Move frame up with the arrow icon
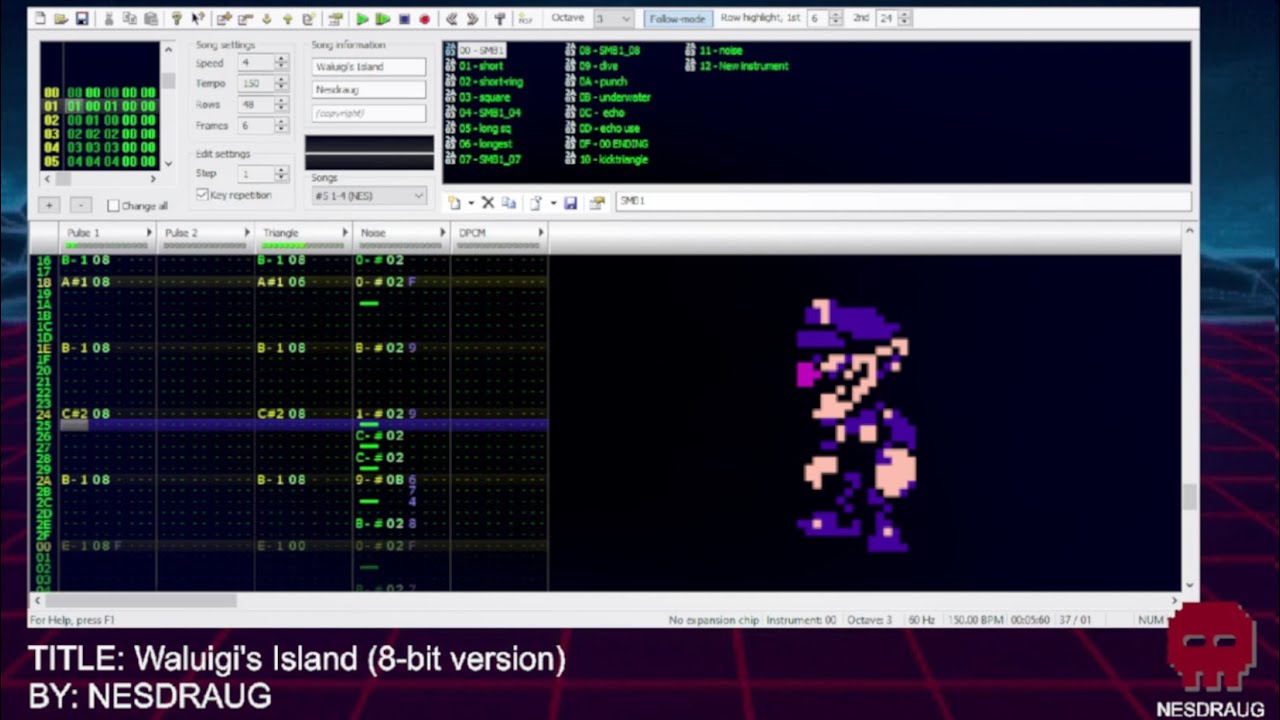The height and width of the screenshot is (720, 1280). point(288,19)
